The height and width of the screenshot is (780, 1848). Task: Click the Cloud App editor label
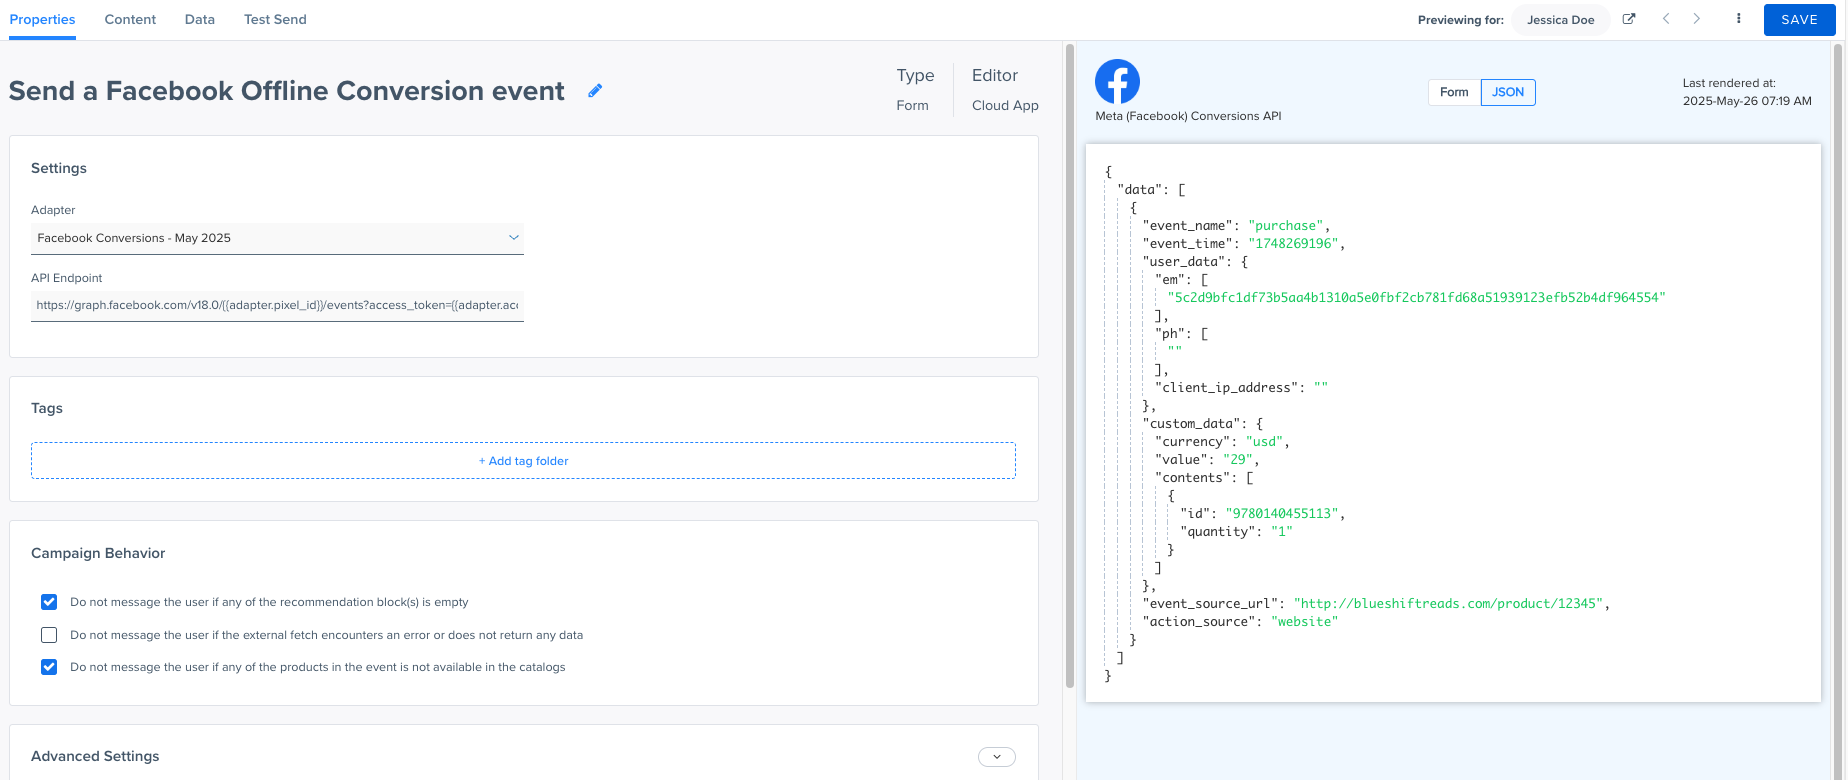pyautogui.click(x=1005, y=105)
